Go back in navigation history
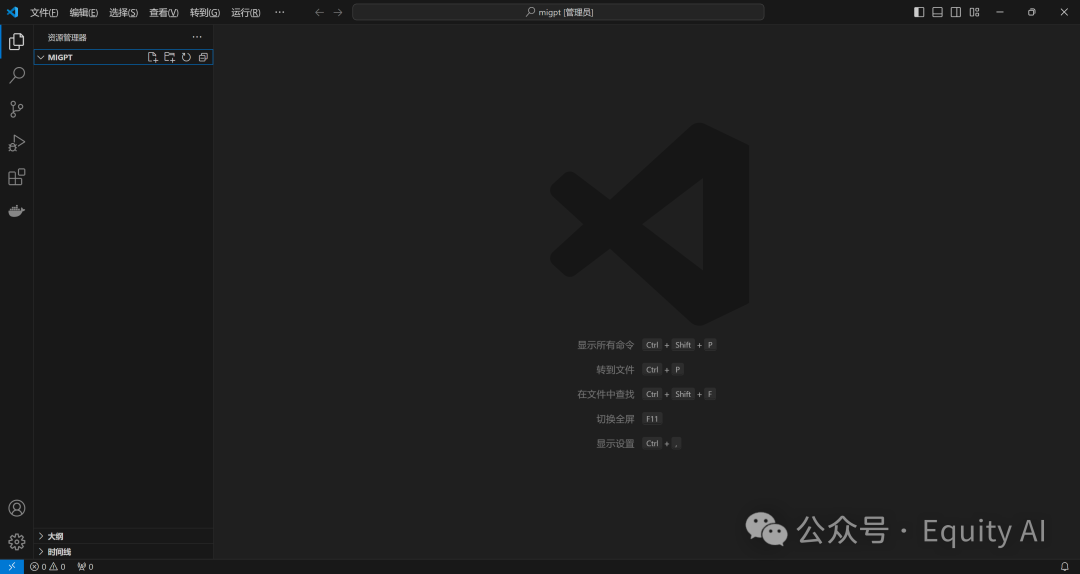The image size is (1080, 574). pos(319,12)
